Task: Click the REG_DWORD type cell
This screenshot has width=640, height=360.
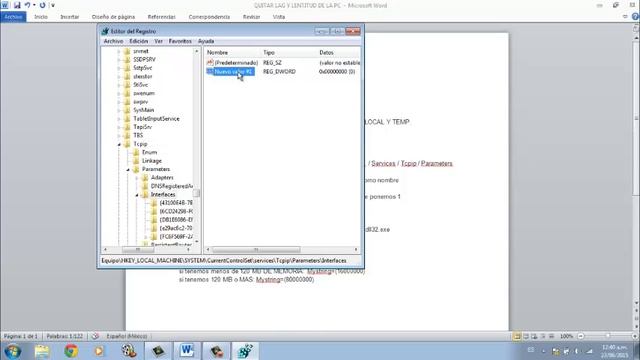Action: 279,71
